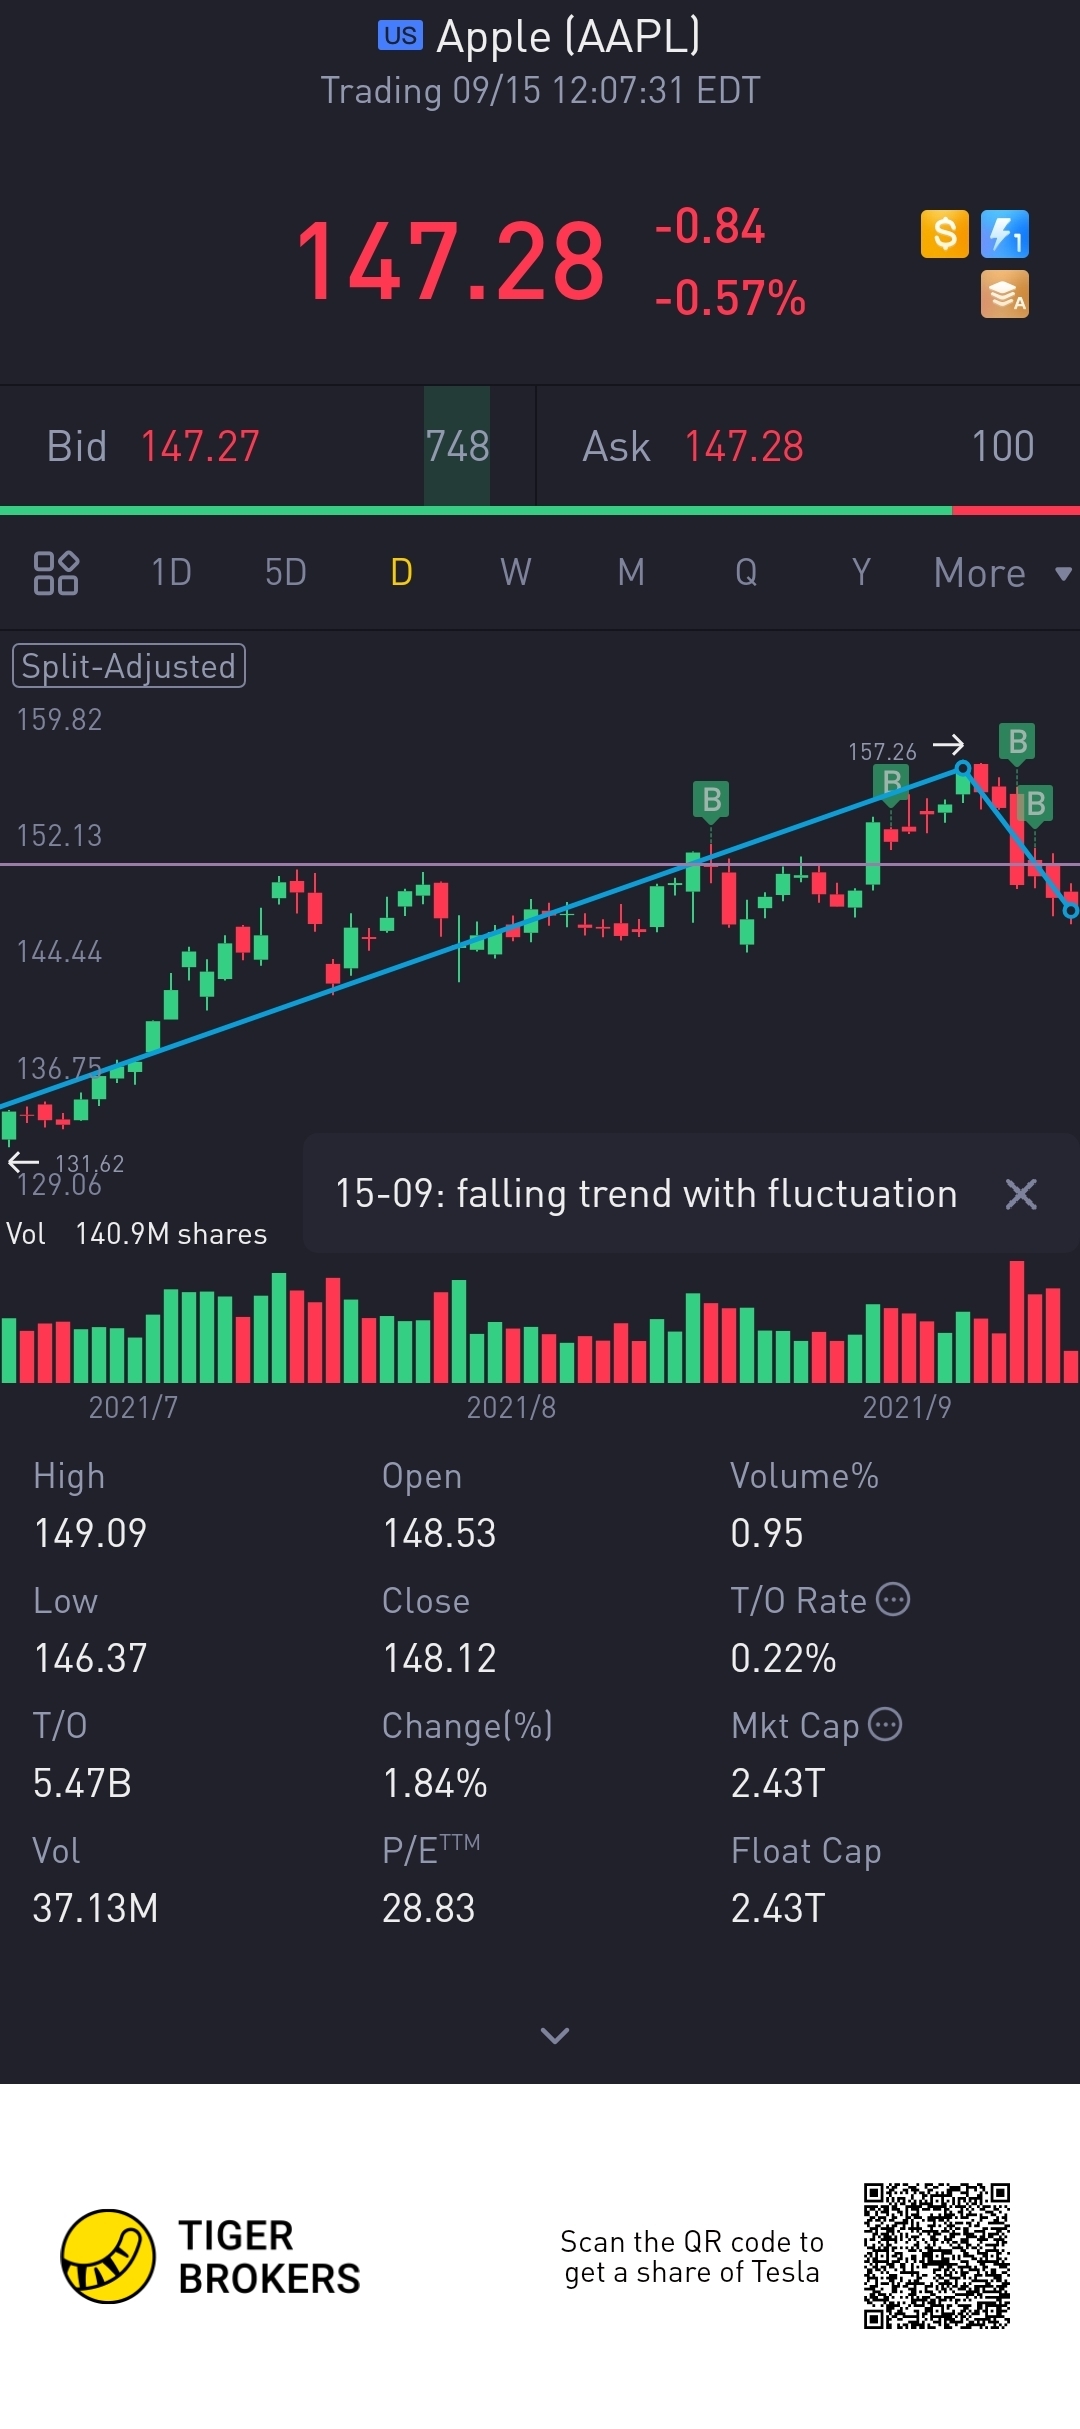
Task: Select the 5D chart tab
Action: pyautogui.click(x=286, y=573)
